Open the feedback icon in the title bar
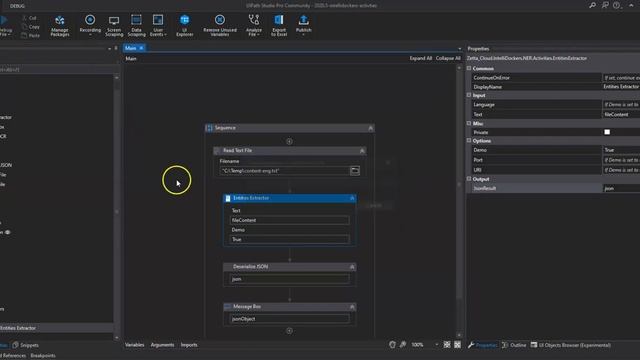 [605, 5]
